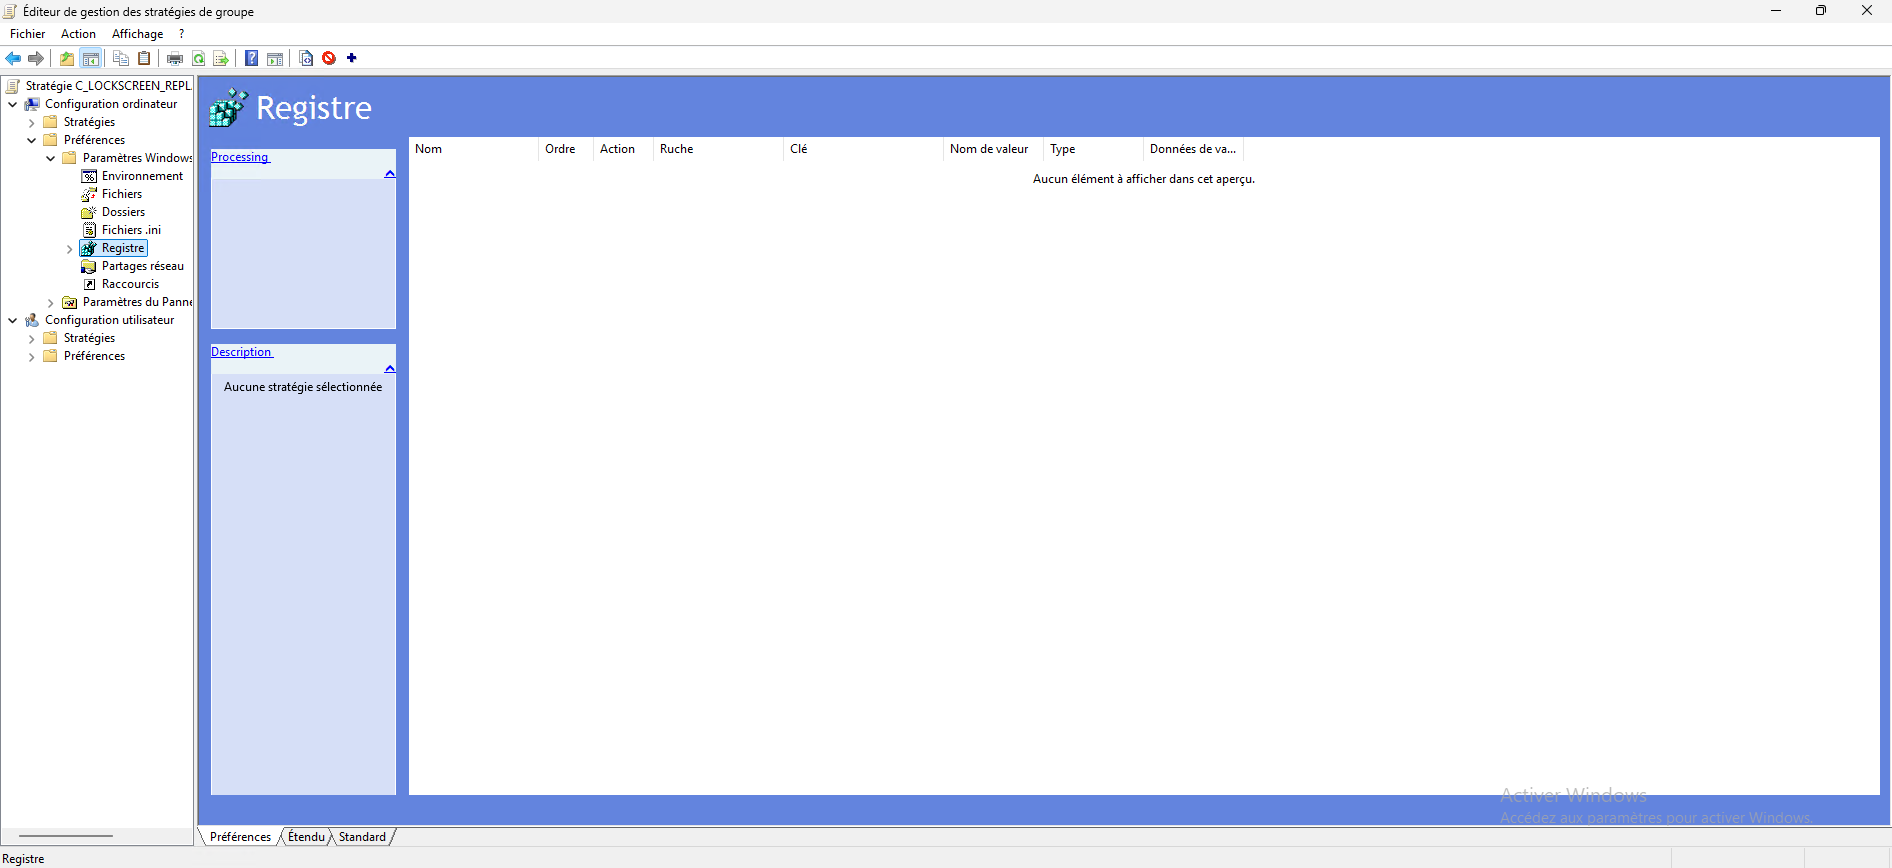The image size is (1892, 868).
Task: Collapse the Processing panel chevron
Action: coord(390,174)
